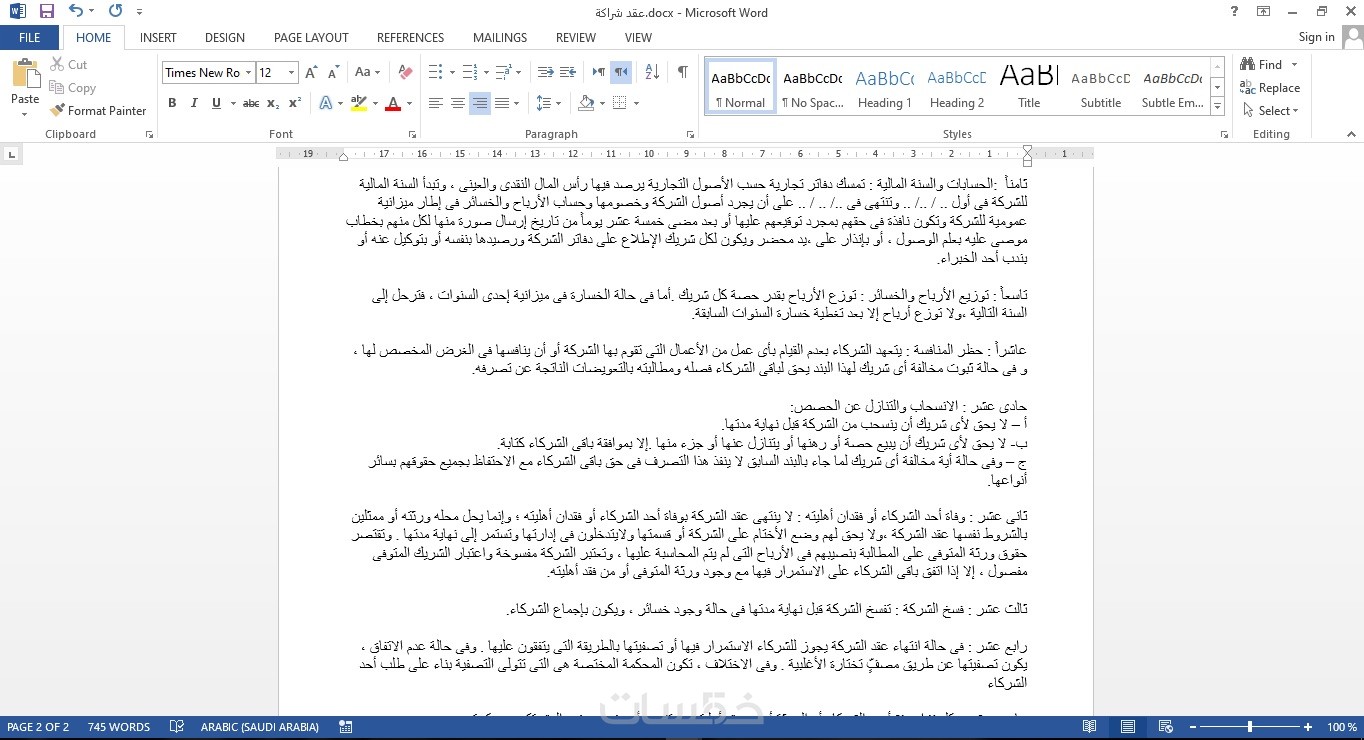Open the Customize Quick Access Toolbar menu

click(x=139, y=13)
